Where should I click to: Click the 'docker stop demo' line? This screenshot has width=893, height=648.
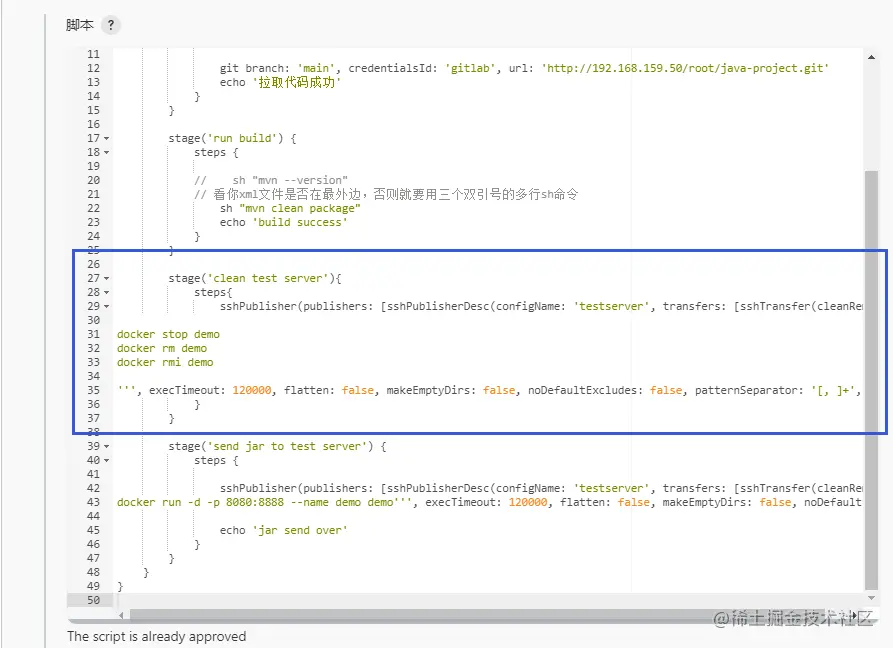pos(168,334)
